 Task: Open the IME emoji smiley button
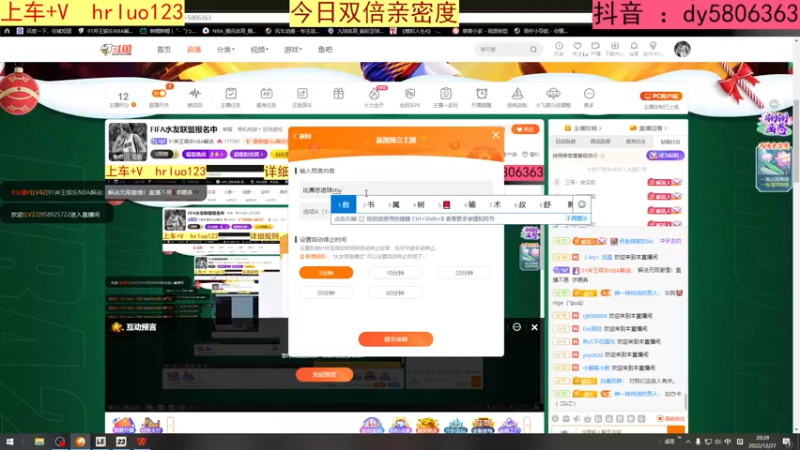click(x=582, y=205)
